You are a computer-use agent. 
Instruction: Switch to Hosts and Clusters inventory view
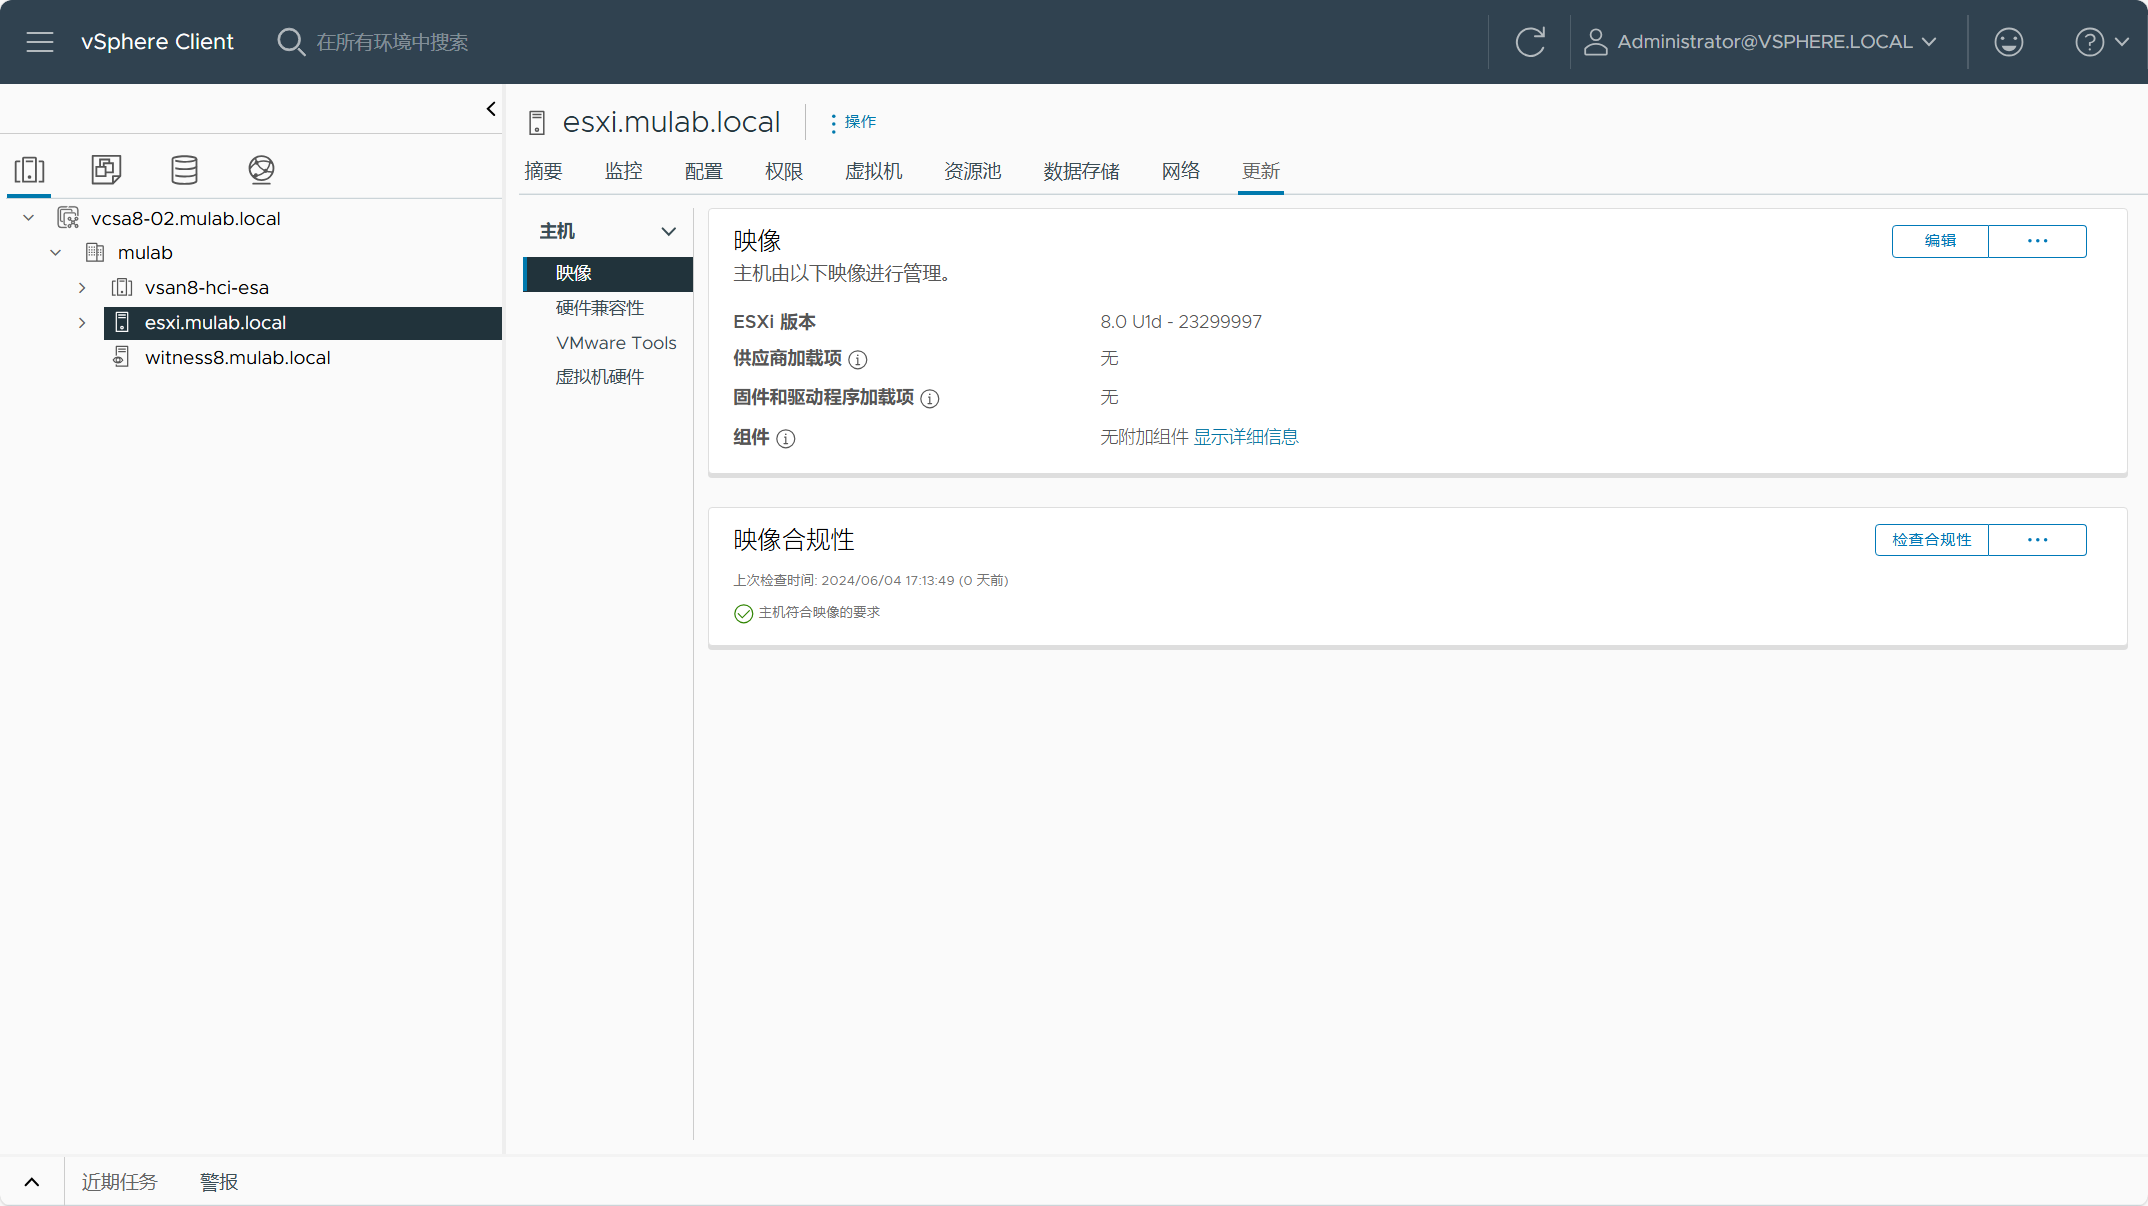(30, 169)
